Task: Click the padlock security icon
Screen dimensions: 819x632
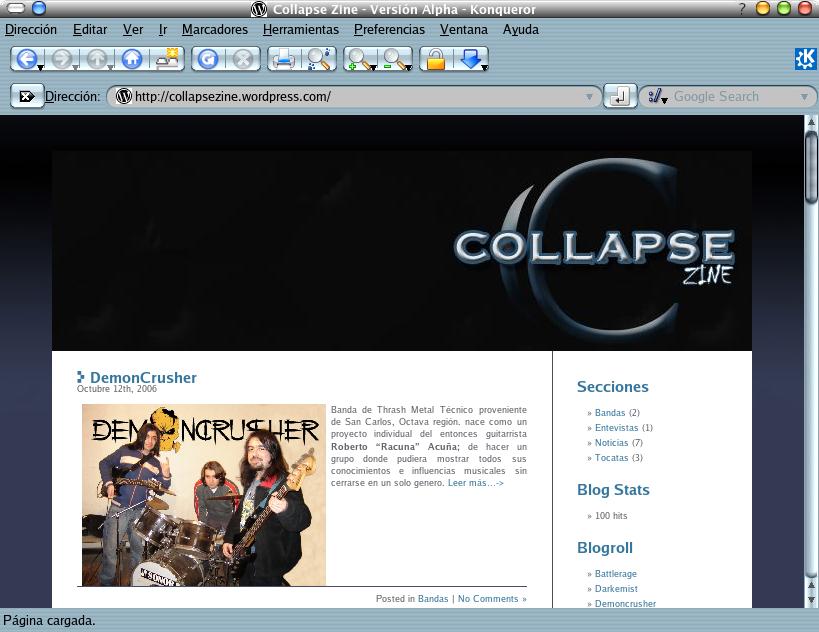Action: [436, 58]
